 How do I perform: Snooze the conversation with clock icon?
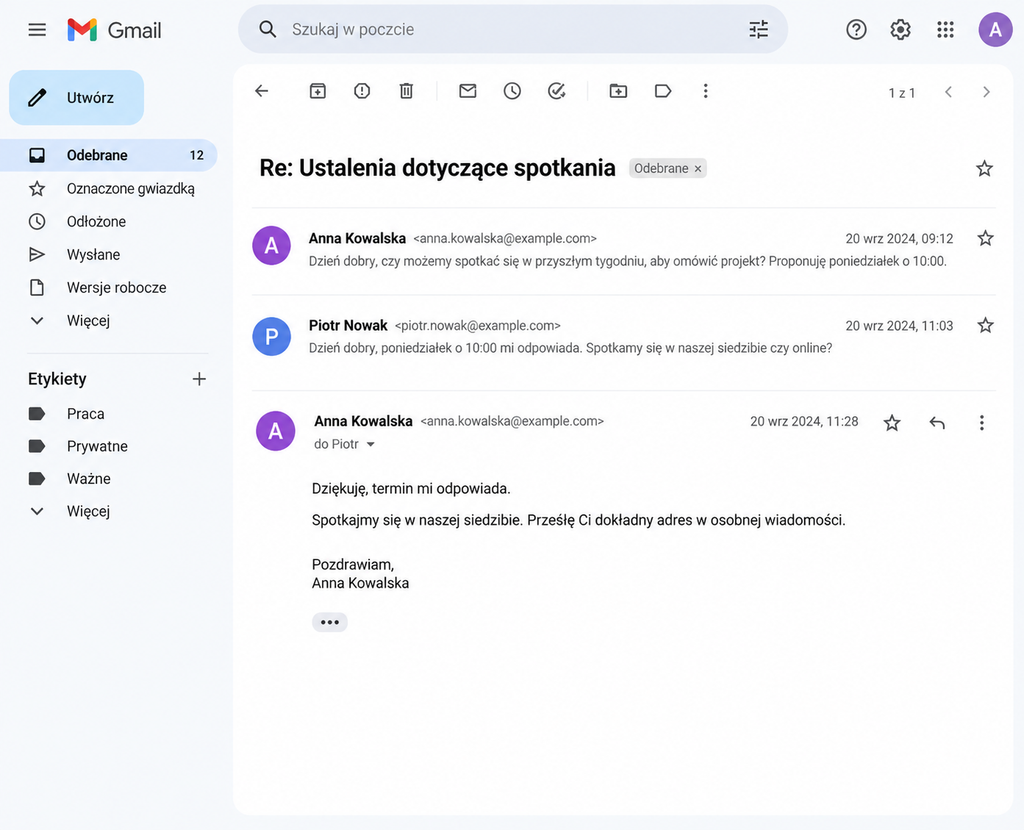click(x=512, y=91)
